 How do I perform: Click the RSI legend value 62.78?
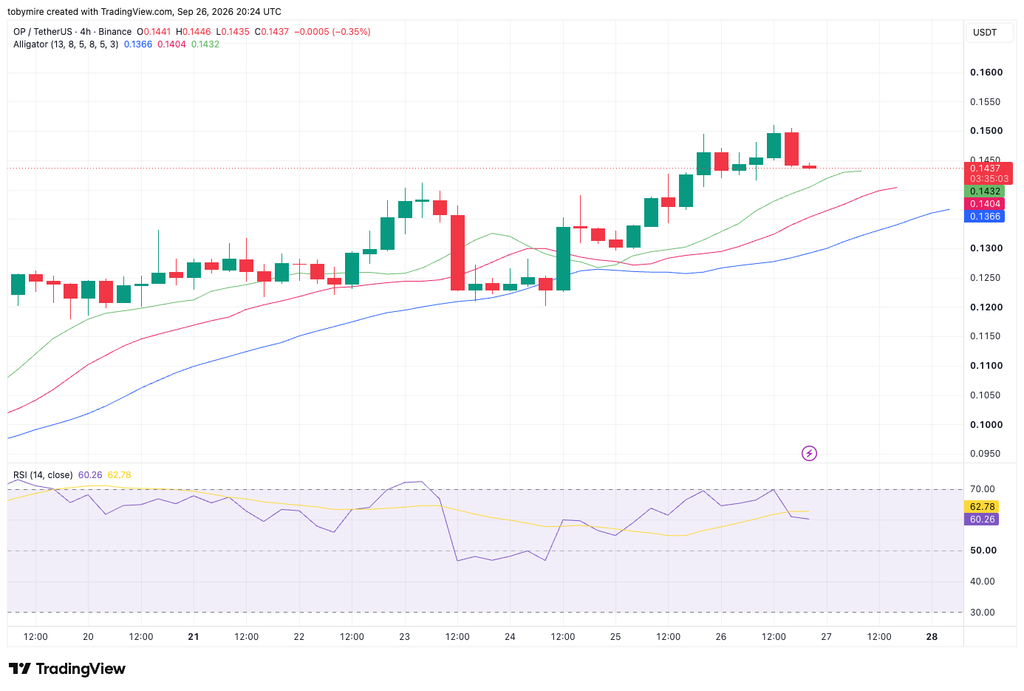120,475
